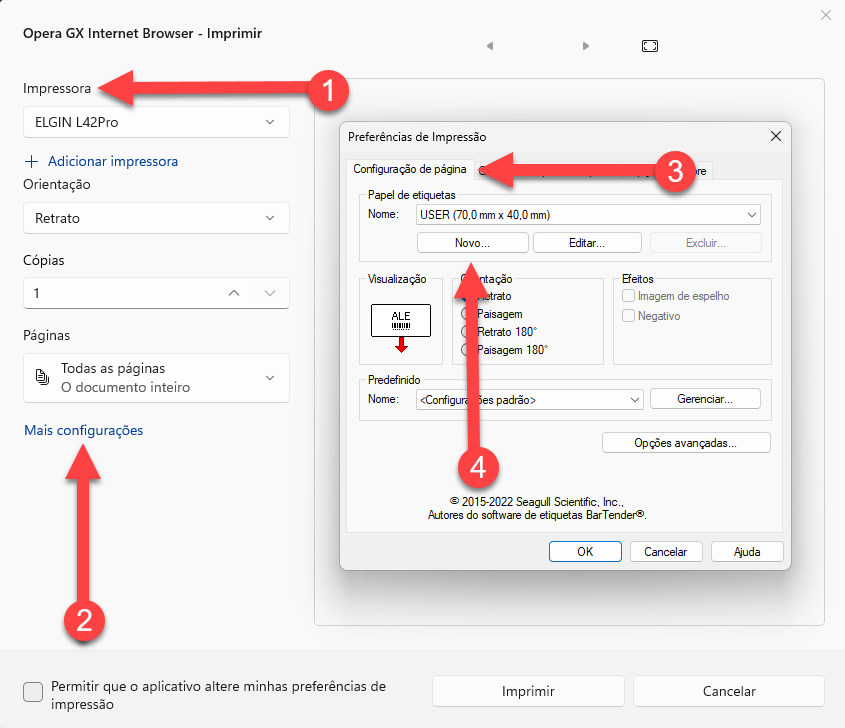The height and width of the screenshot is (728, 845).
Task: Enable Permitir que o aplicativo altere preferências
Action: pos(33,692)
